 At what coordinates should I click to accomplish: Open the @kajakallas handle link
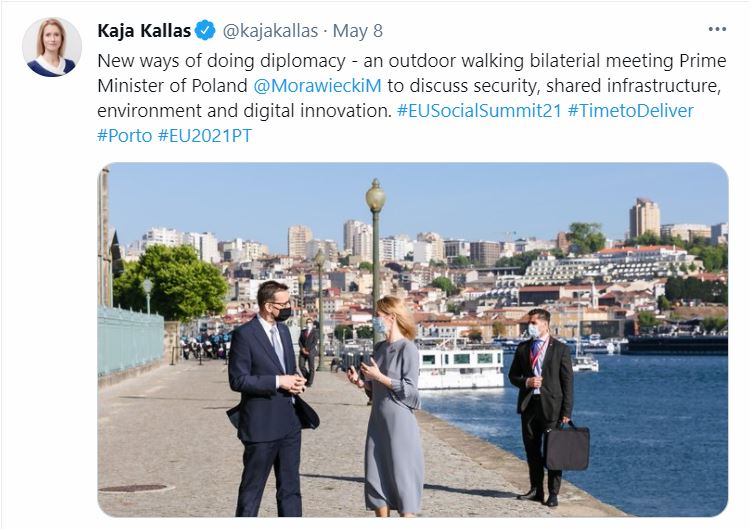pyautogui.click(x=270, y=31)
